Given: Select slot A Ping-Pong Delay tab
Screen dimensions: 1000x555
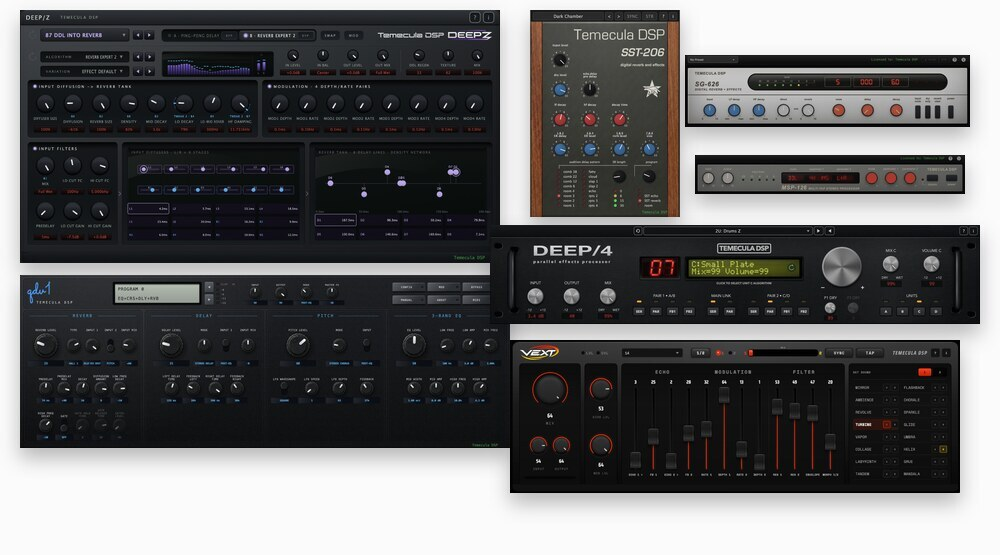Looking at the screenshot, I should (x=199, y=36).
